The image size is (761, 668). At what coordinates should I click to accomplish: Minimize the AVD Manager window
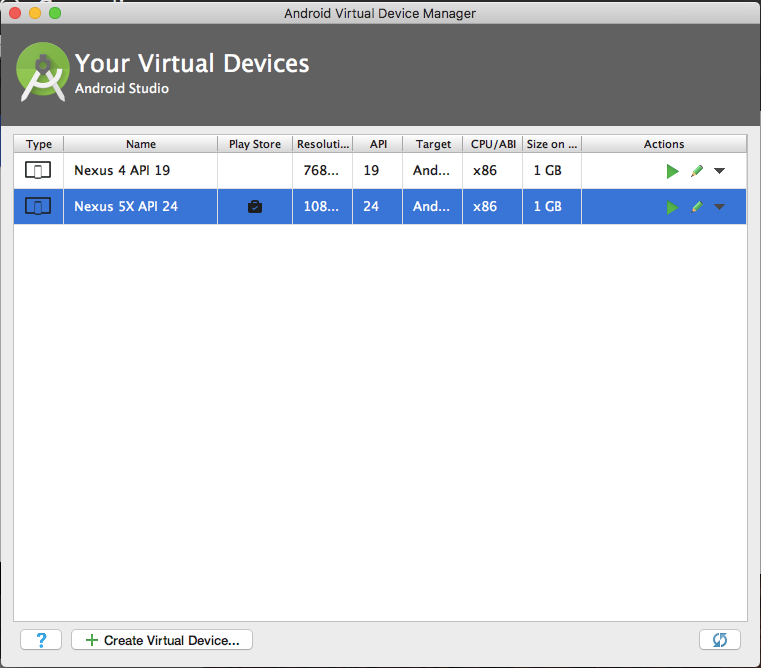tap(35, 13)
